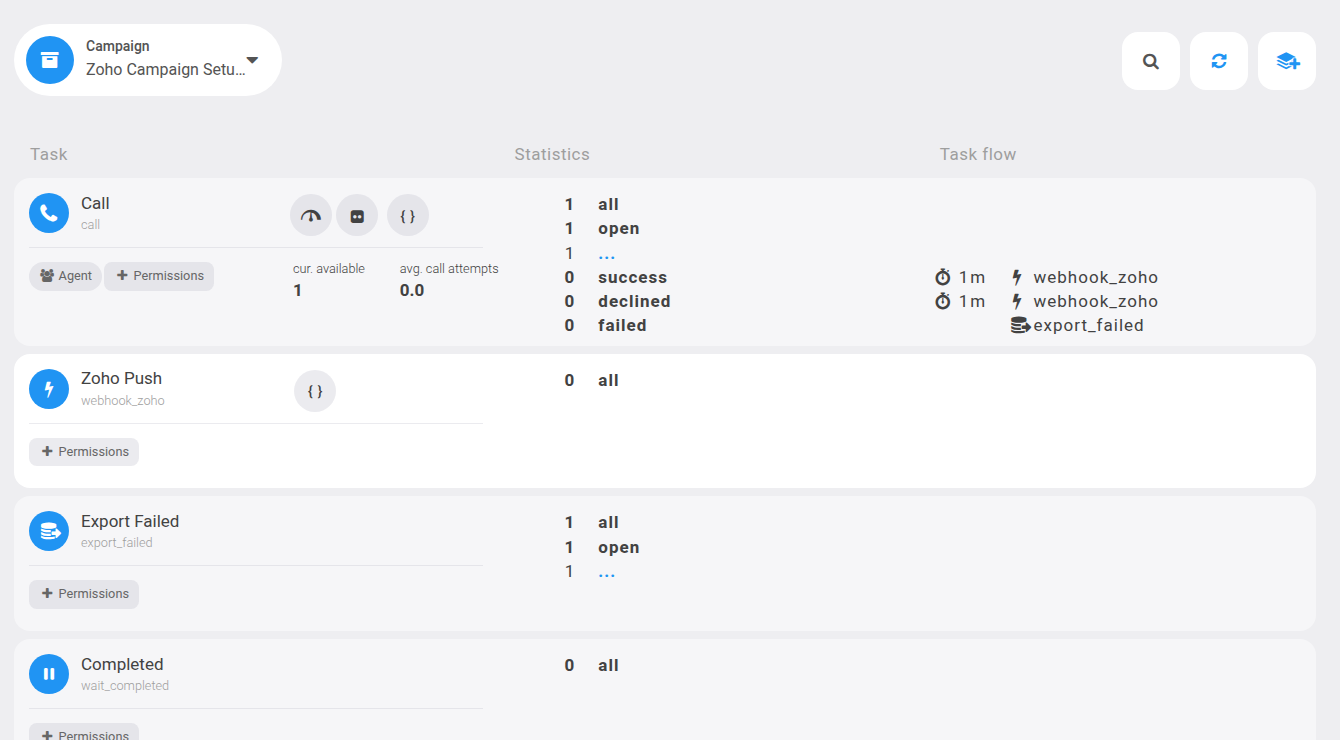1340x740 pixels.
Task: Click the robot face icon in Call task
Action: click(357, 215)
